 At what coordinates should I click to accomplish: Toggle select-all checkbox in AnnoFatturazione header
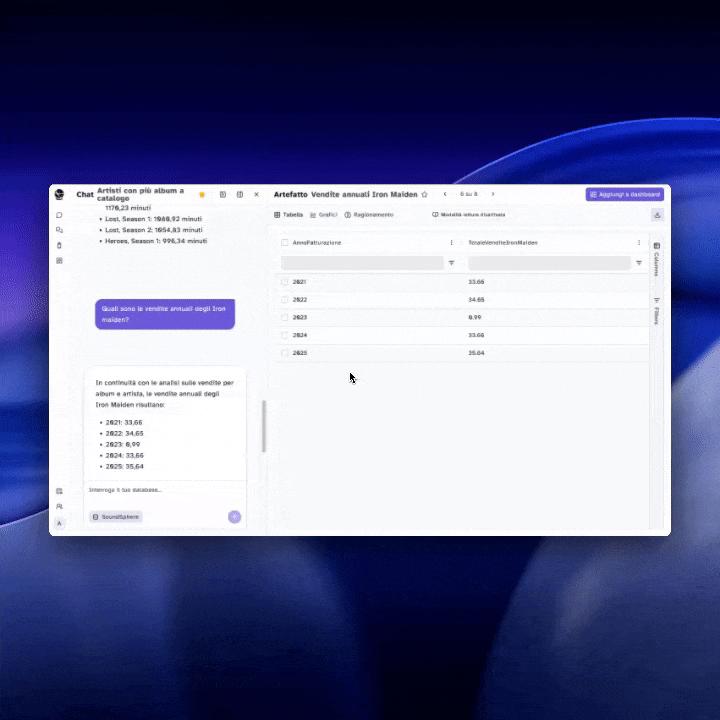click(x=285, y=242)
